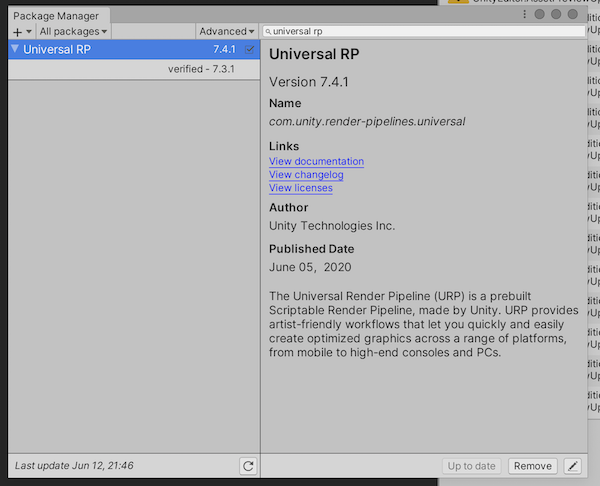
Task: Click the universal rp search field
Action: click(x=424, y=31)
